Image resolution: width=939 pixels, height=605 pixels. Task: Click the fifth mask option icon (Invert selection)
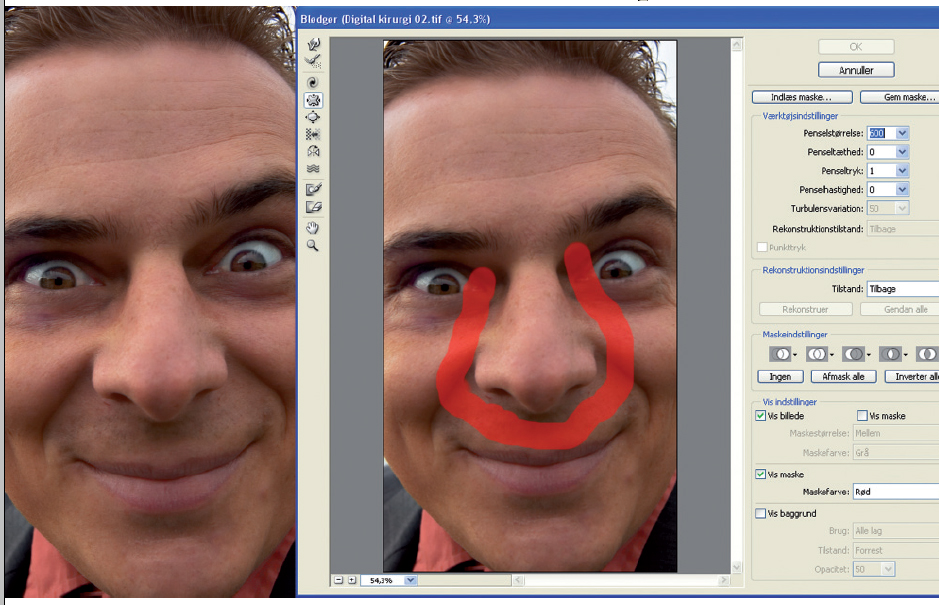(x=927, y=354)
